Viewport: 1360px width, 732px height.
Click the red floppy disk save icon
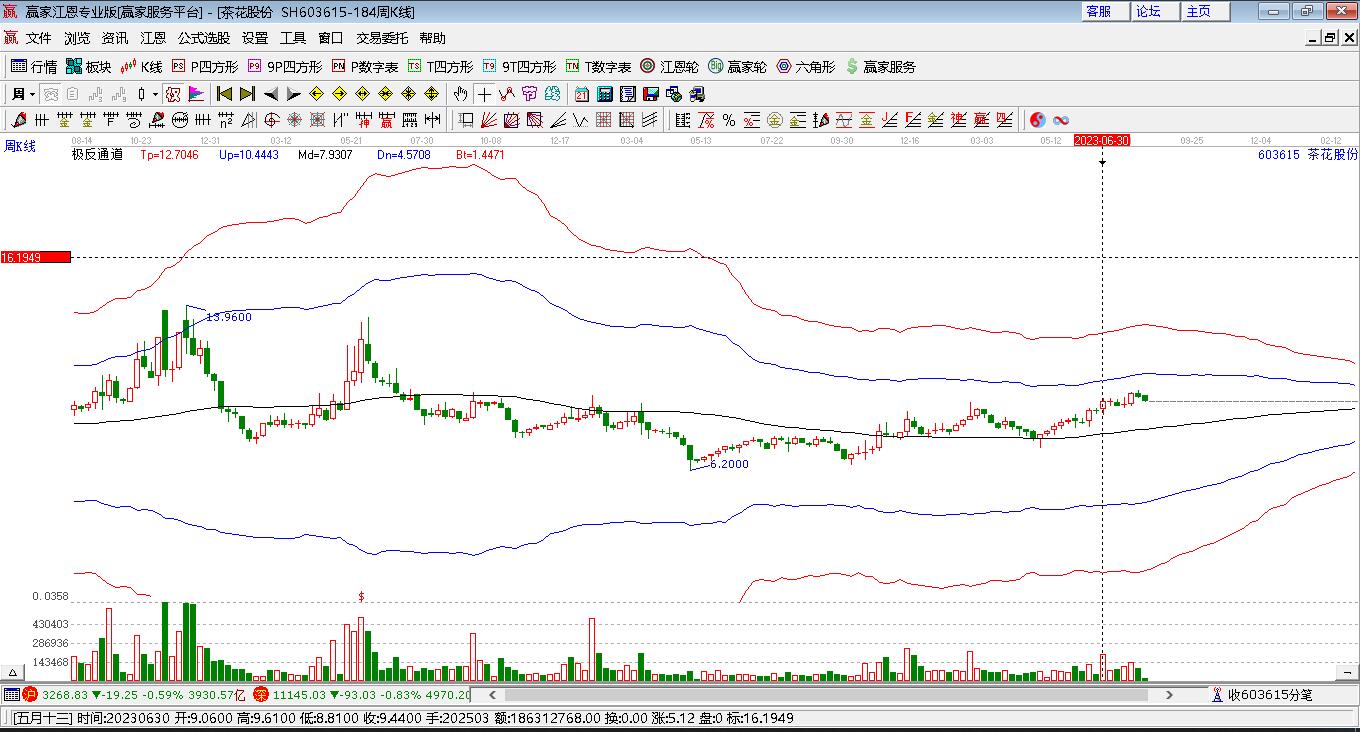[x=651, y=94]
